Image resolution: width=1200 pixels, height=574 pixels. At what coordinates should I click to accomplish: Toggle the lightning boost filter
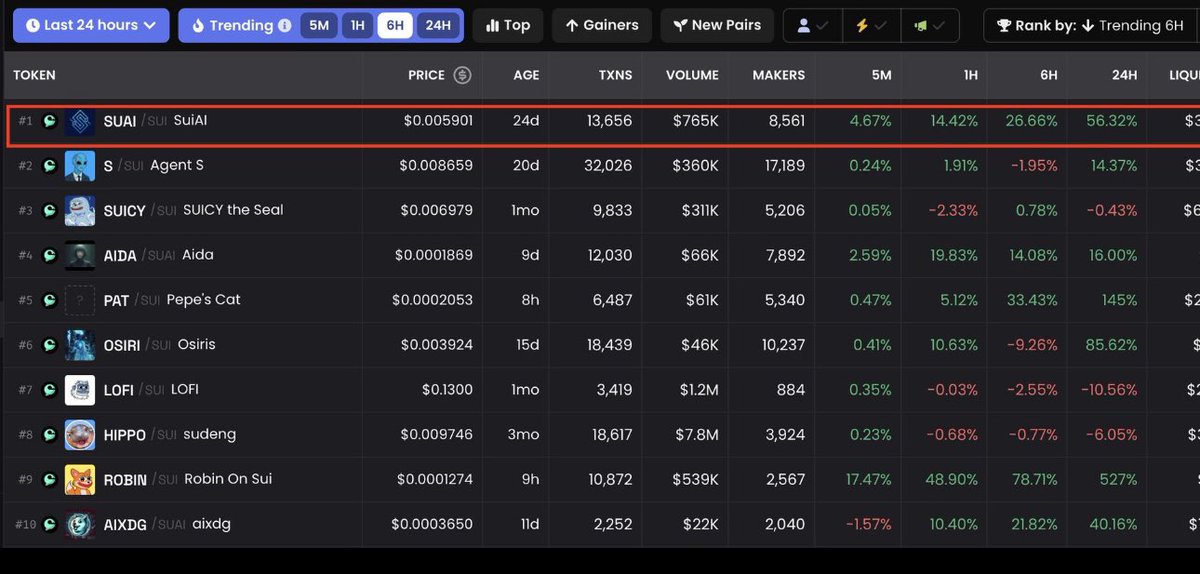(870, 25)
